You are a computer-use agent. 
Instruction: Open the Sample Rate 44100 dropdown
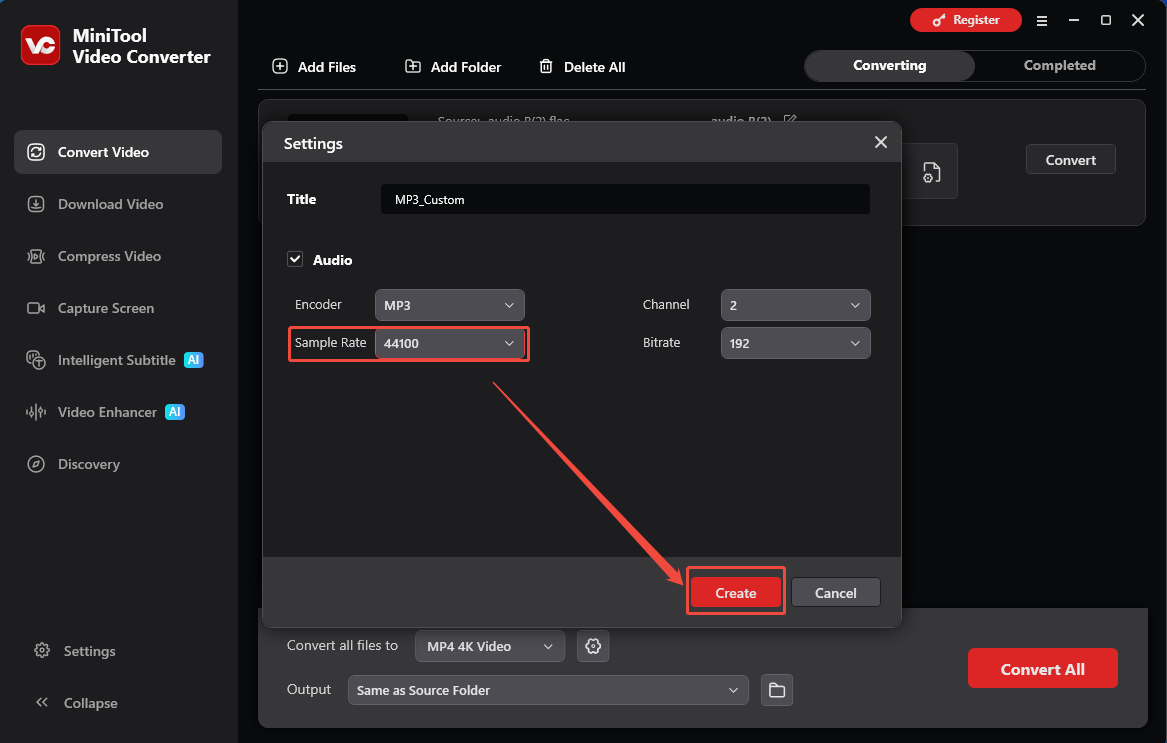[x=450, y=343]
